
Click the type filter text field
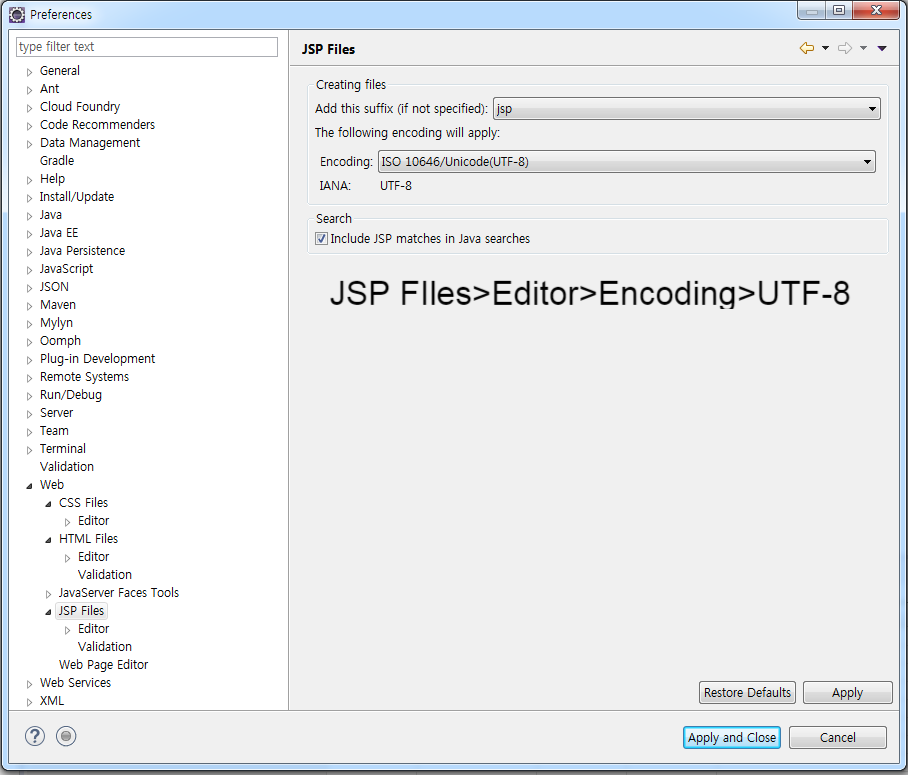[147, 47]
